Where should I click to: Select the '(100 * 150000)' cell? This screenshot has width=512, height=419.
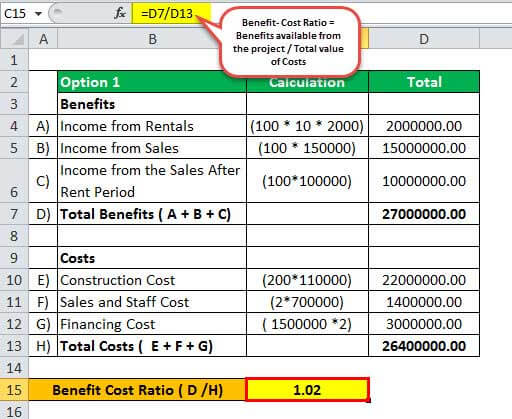pos(307,148)
